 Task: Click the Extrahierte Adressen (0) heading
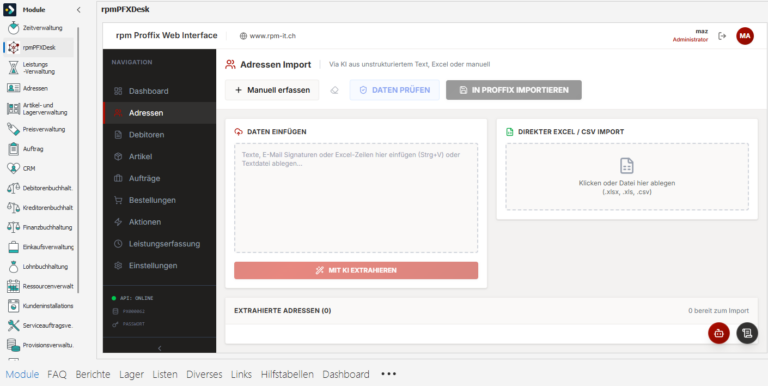click(x=283, y=311)
